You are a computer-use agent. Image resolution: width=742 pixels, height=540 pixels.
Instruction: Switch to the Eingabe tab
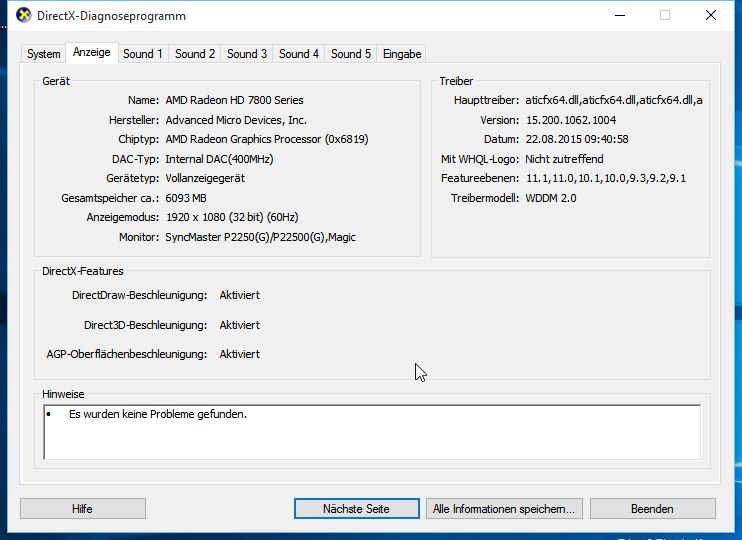tap(402, 54)
